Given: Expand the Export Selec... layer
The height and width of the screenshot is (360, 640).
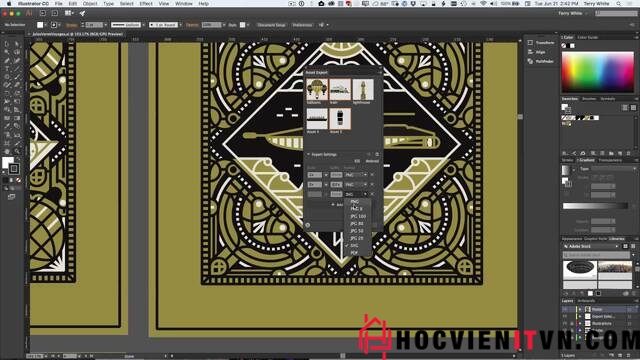Looking at the screenshot, I should click(580, 316).
